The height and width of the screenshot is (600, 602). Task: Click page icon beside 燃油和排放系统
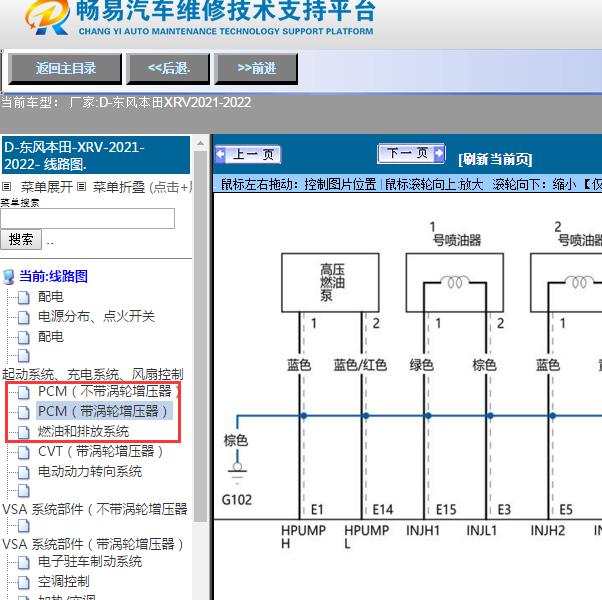point(24,433)
